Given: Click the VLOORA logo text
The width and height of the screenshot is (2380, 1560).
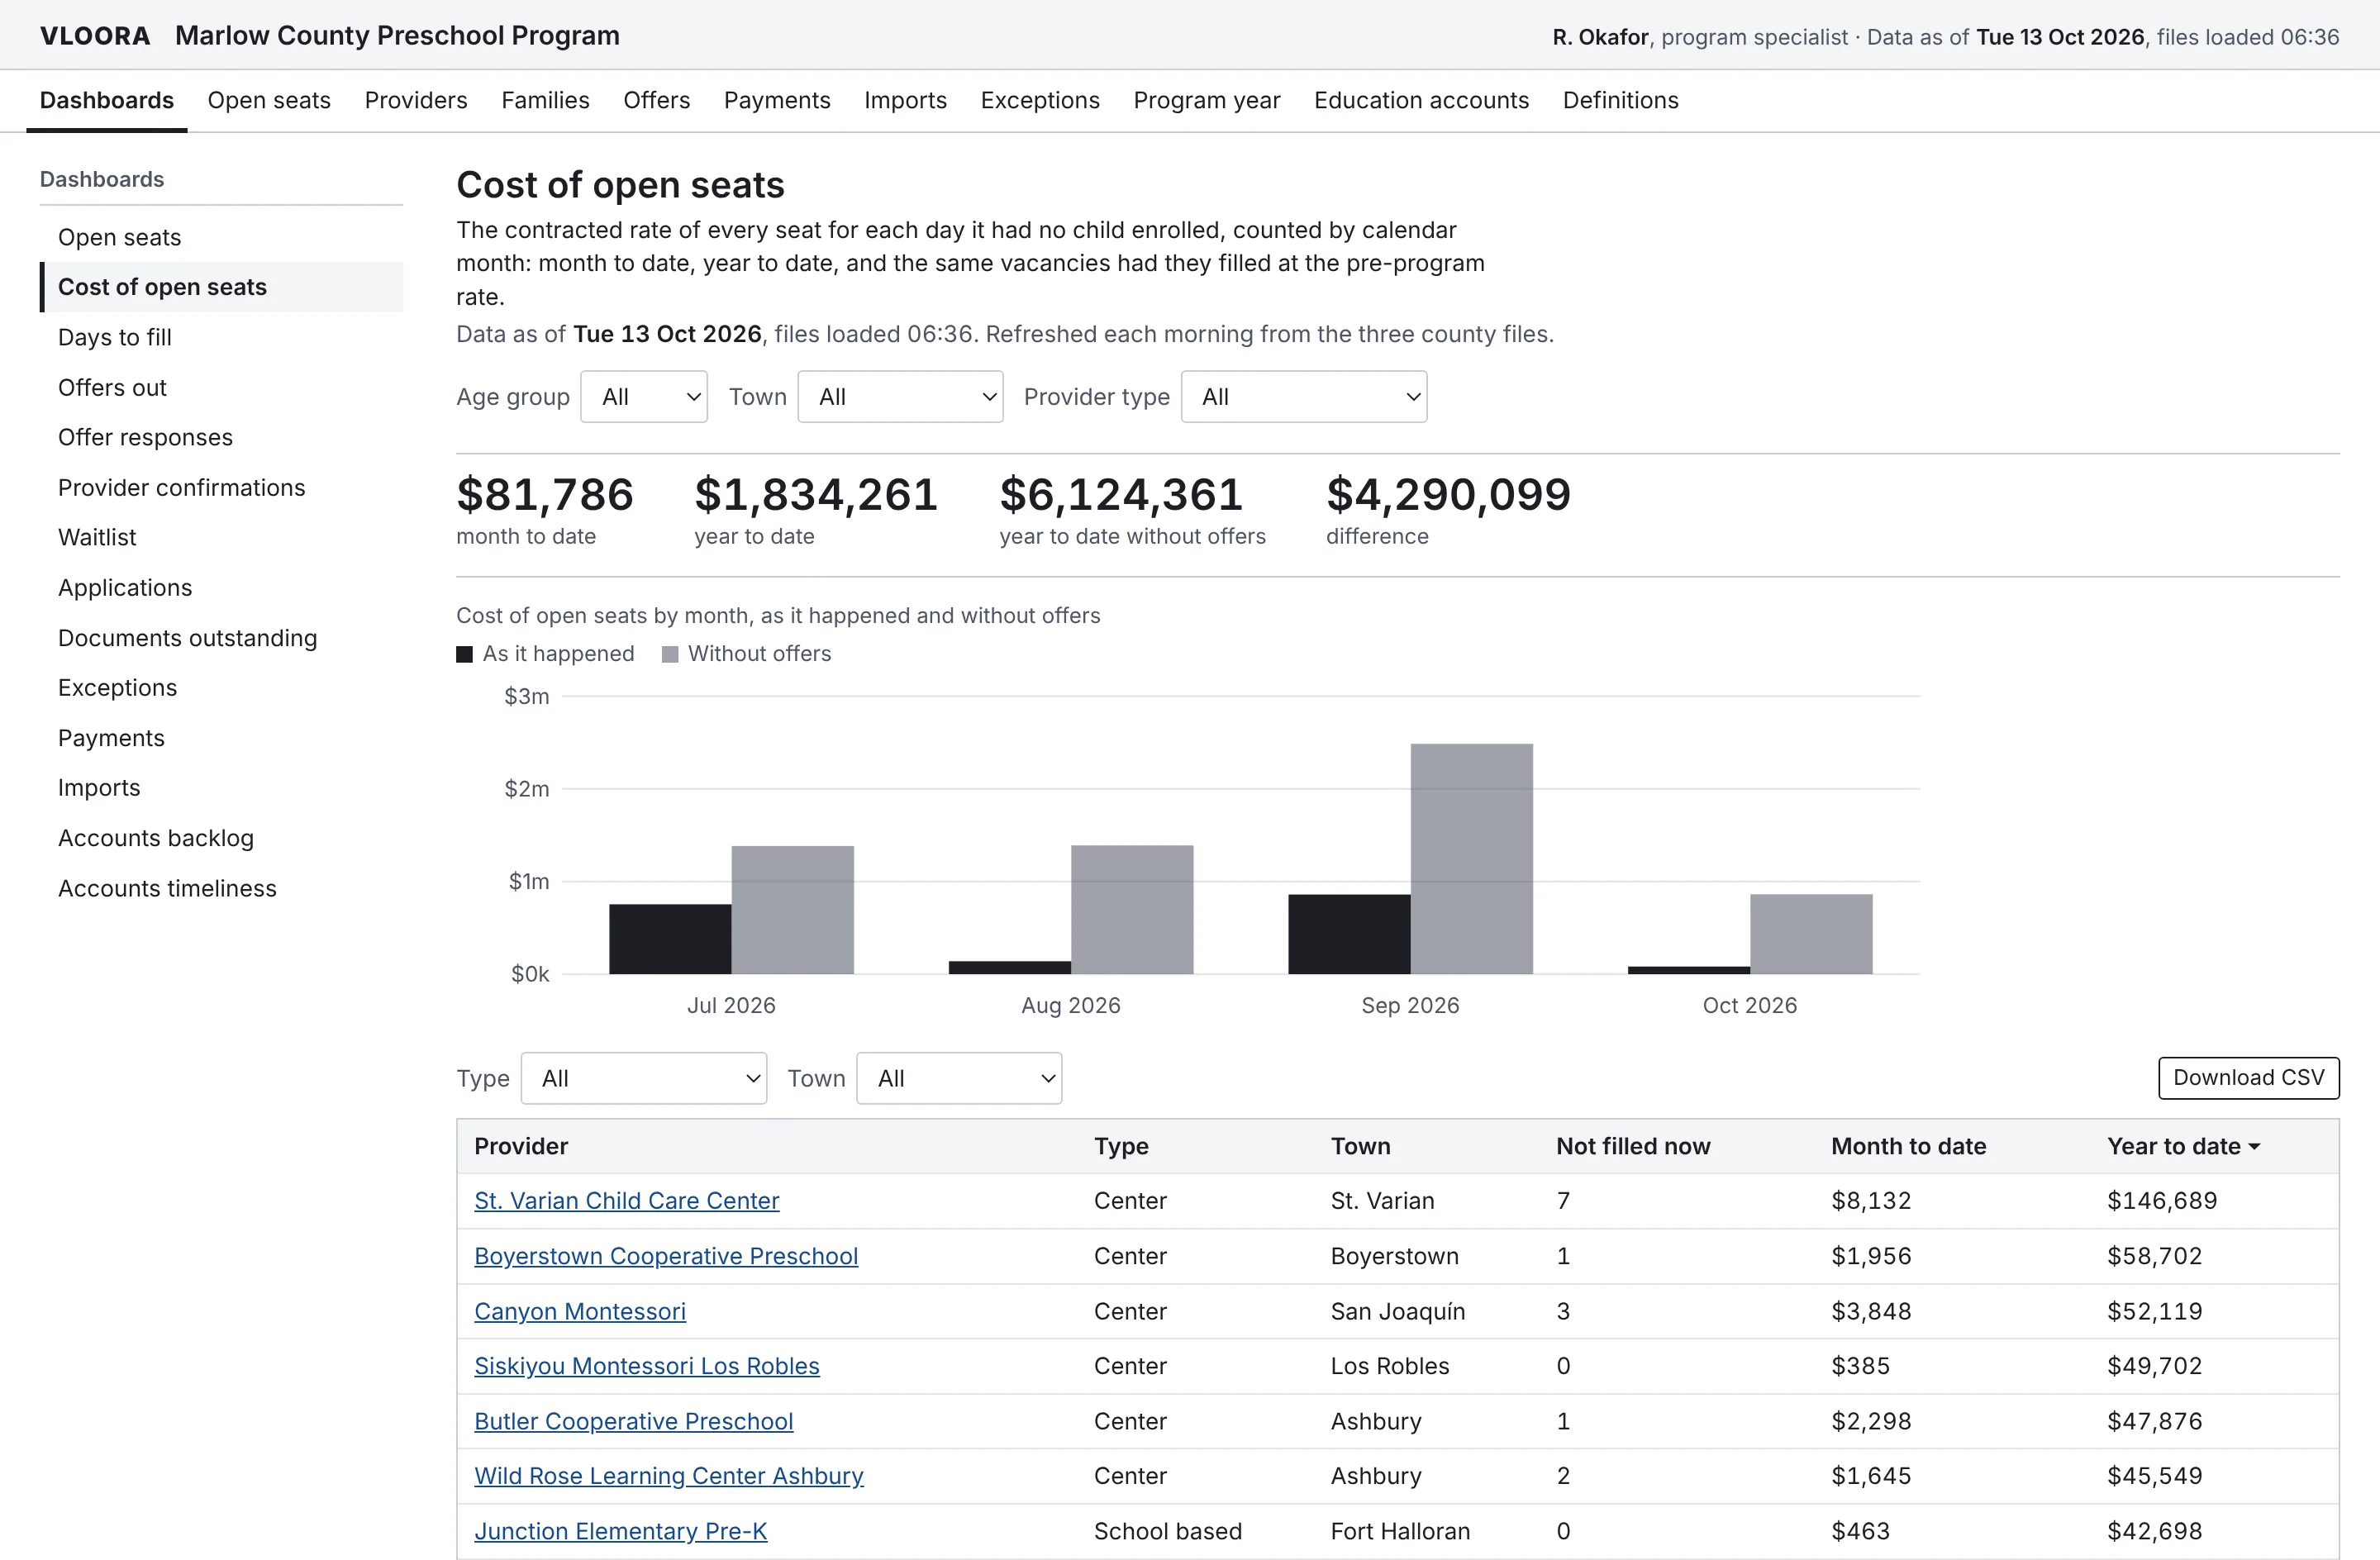Looking at the screenshot, I should pyautogui.click(x=95, y=36).
